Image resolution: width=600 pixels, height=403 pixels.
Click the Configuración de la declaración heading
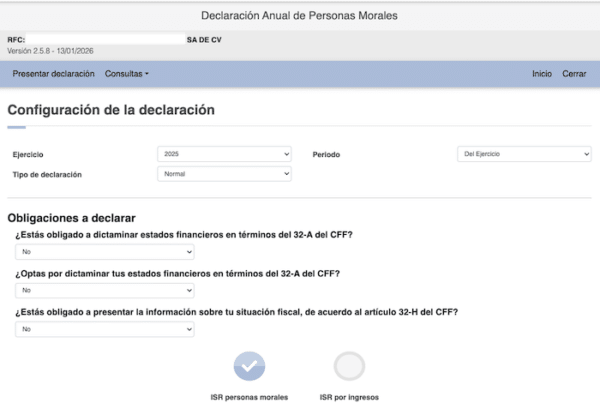[x=111, y=110]
